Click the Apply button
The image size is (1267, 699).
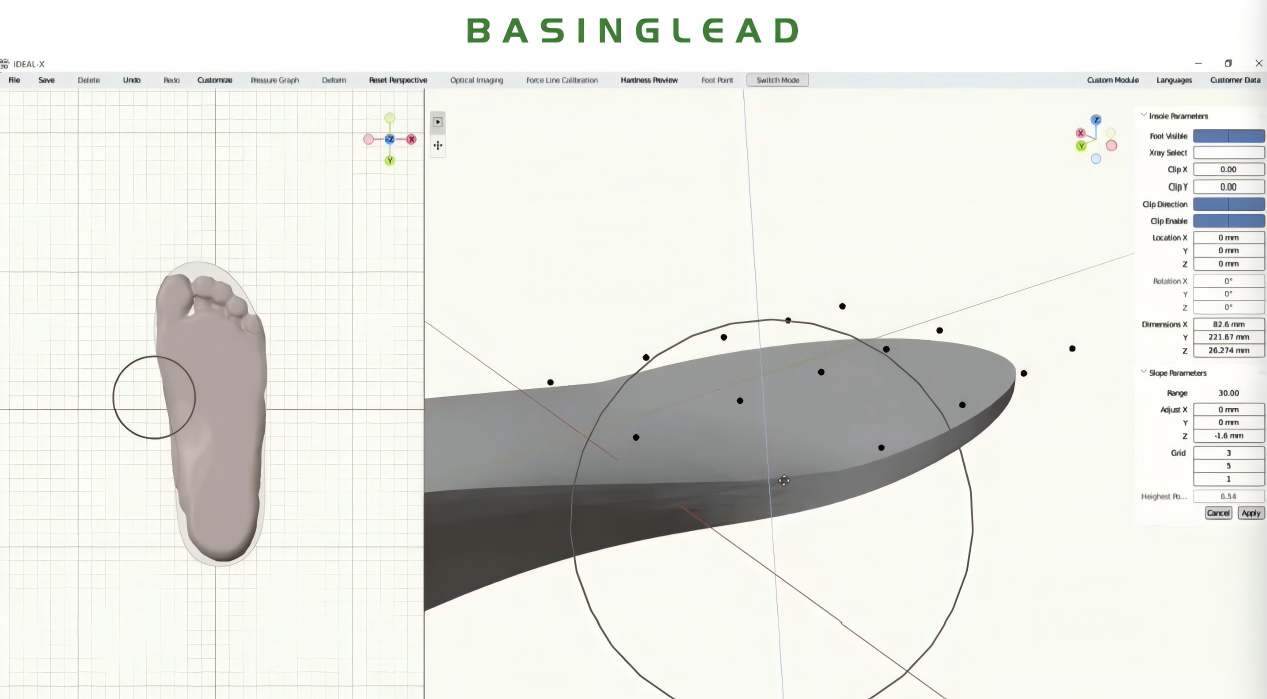[1250, 513]
